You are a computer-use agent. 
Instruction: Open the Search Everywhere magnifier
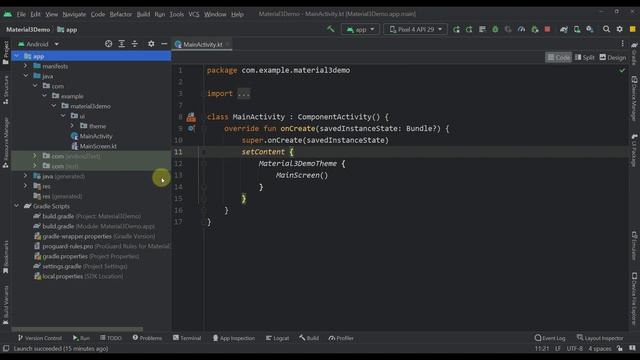click(x=606, y=29)
